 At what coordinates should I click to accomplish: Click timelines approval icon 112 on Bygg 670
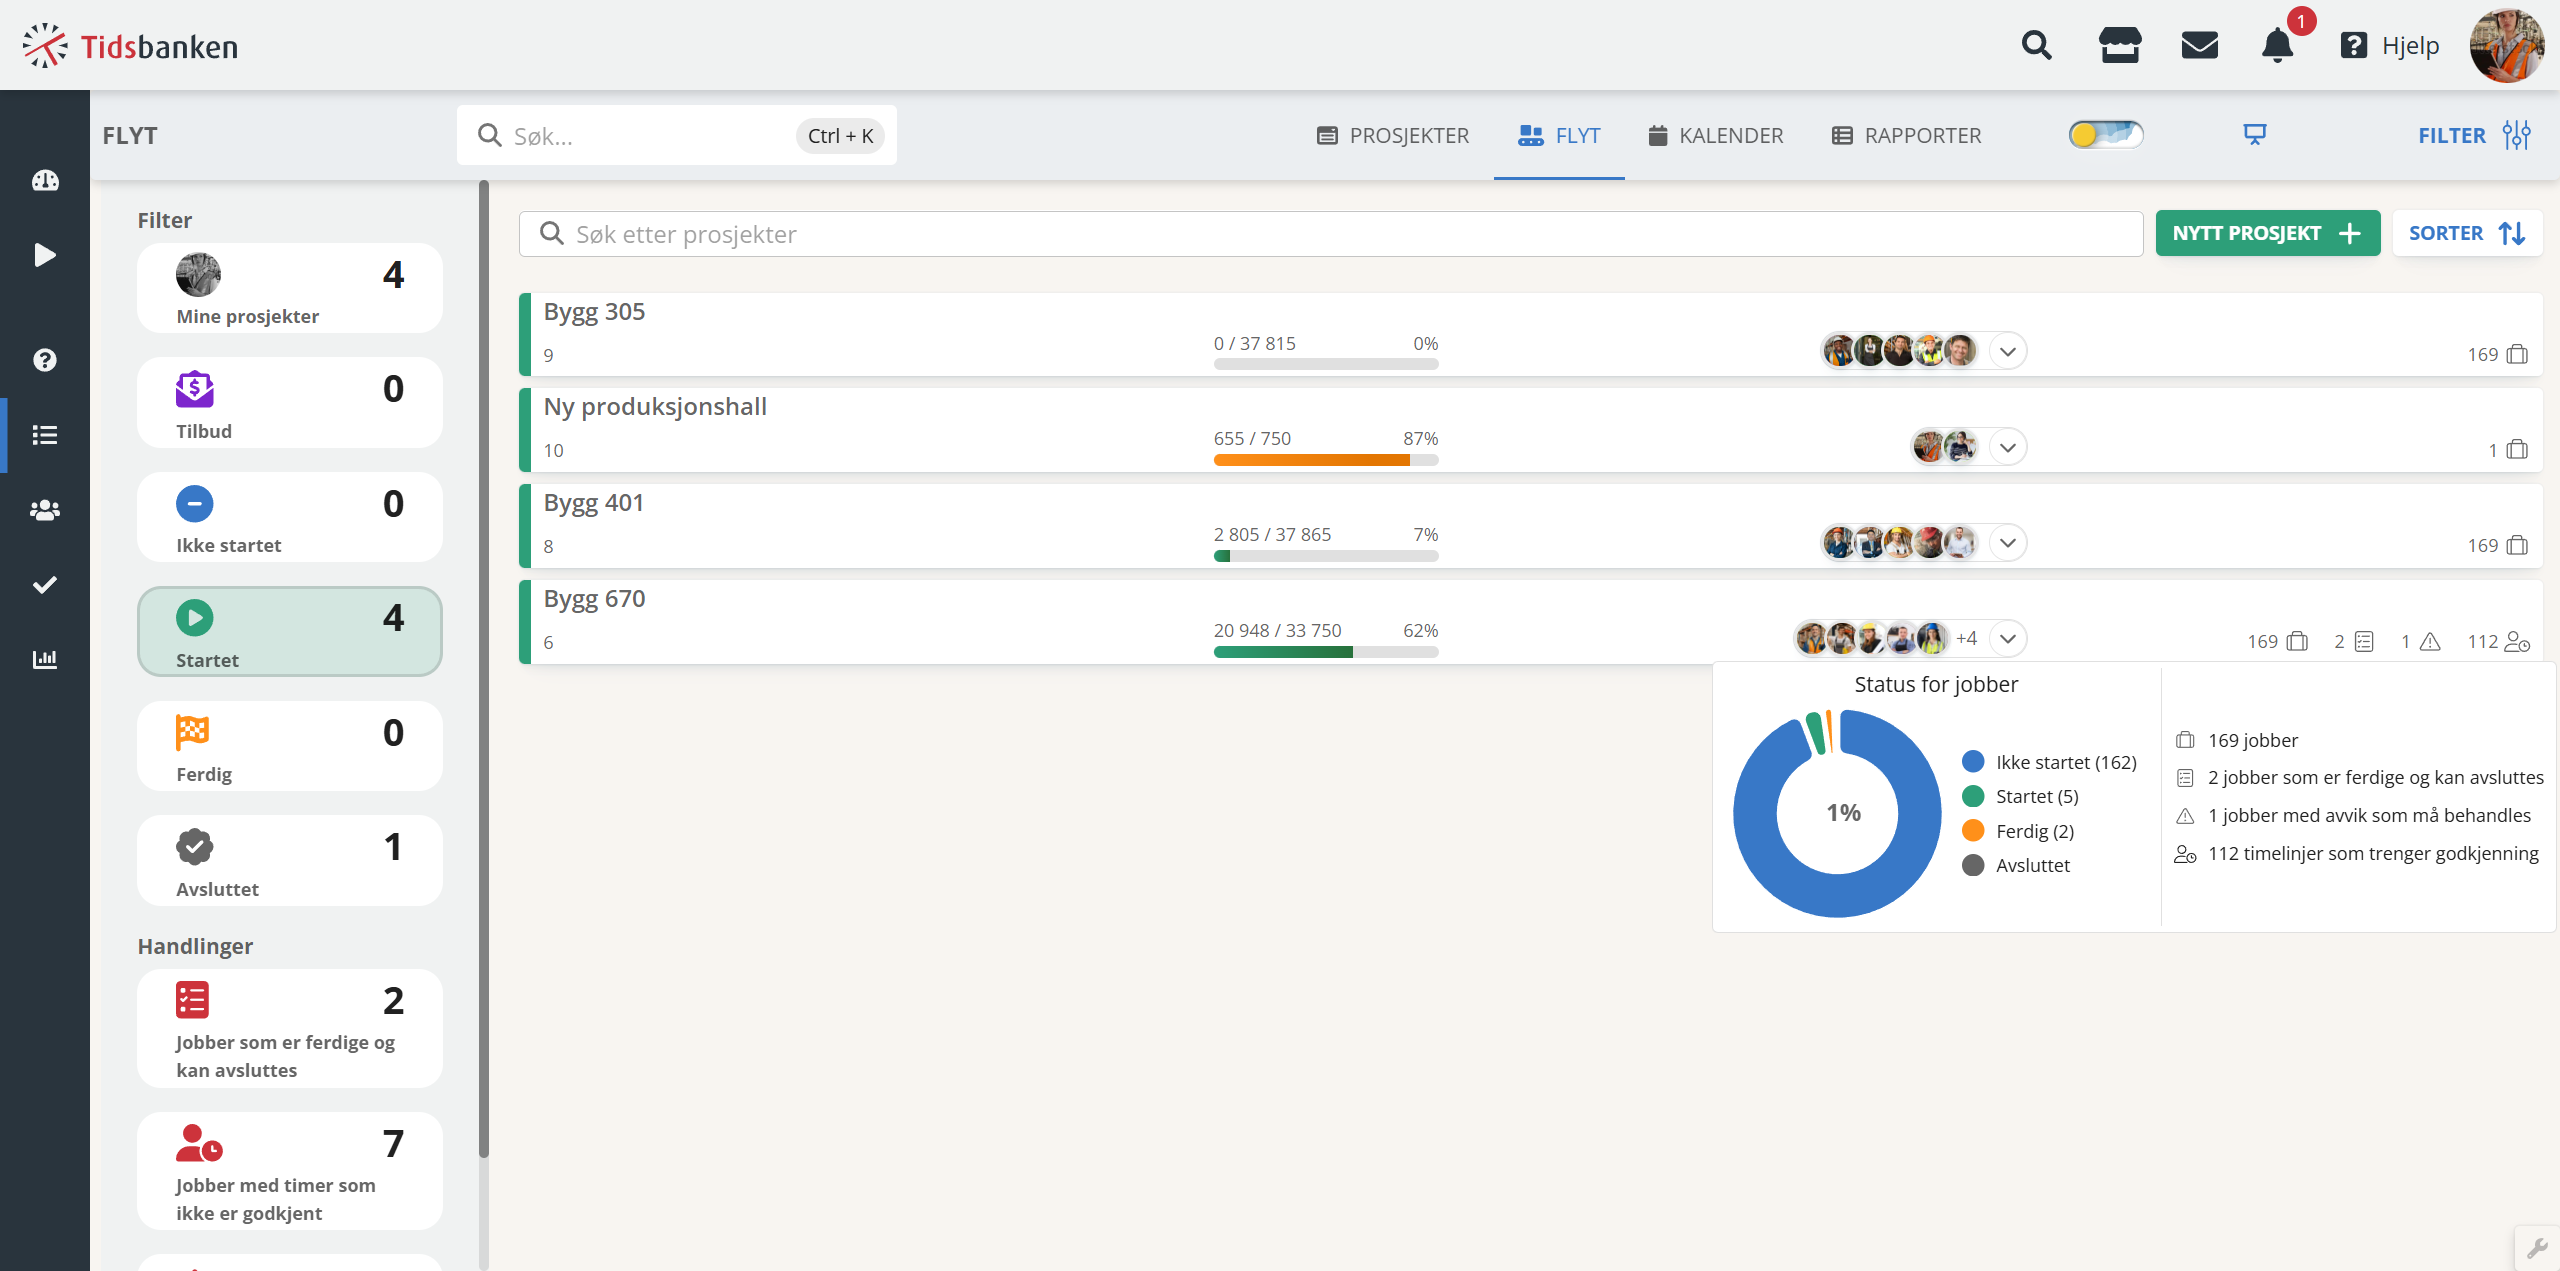pos(2517,642)
